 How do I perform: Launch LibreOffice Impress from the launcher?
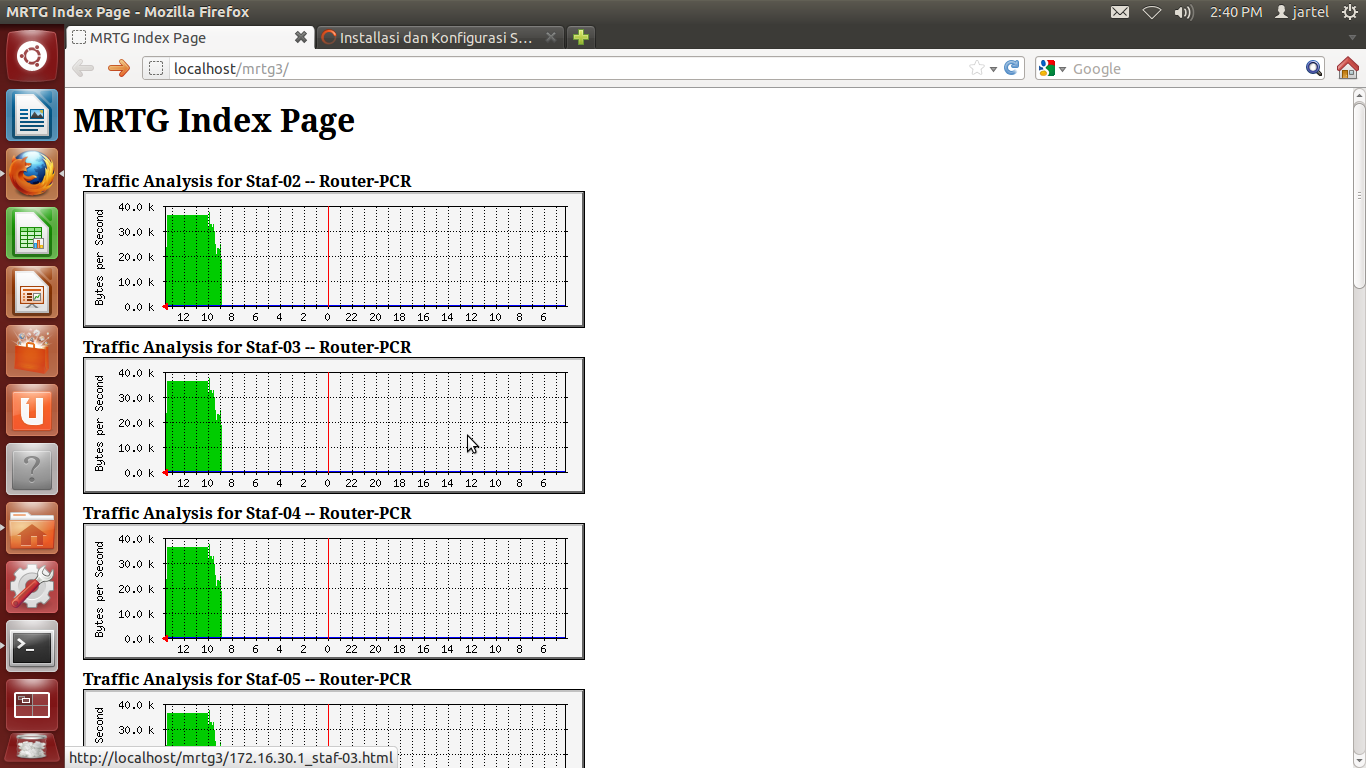[32, 292]
